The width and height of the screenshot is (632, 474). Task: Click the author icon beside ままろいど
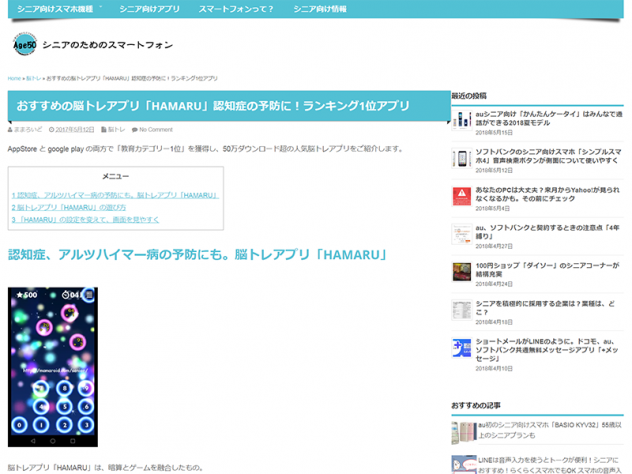10,129
